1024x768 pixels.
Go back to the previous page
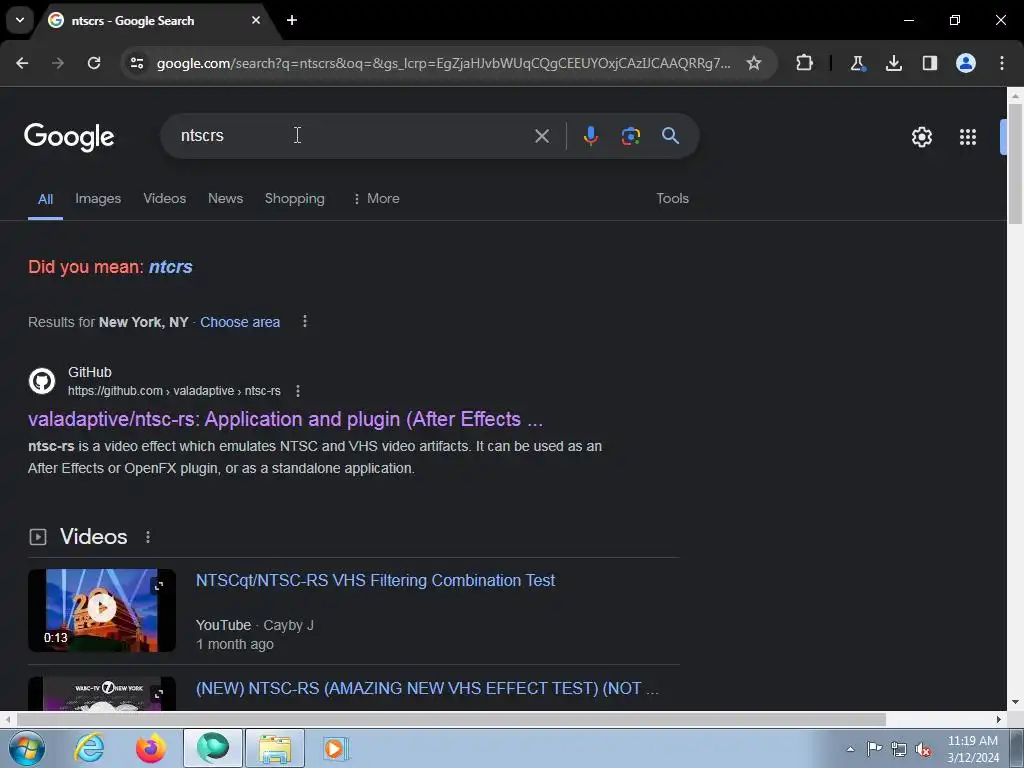22,63
